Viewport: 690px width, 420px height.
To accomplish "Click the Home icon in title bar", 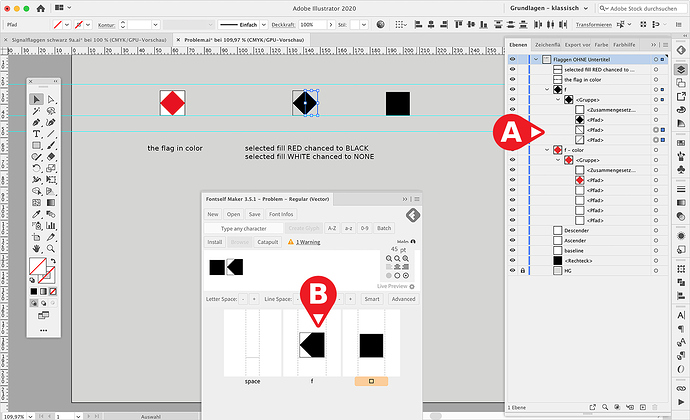I will click(40, 8).
